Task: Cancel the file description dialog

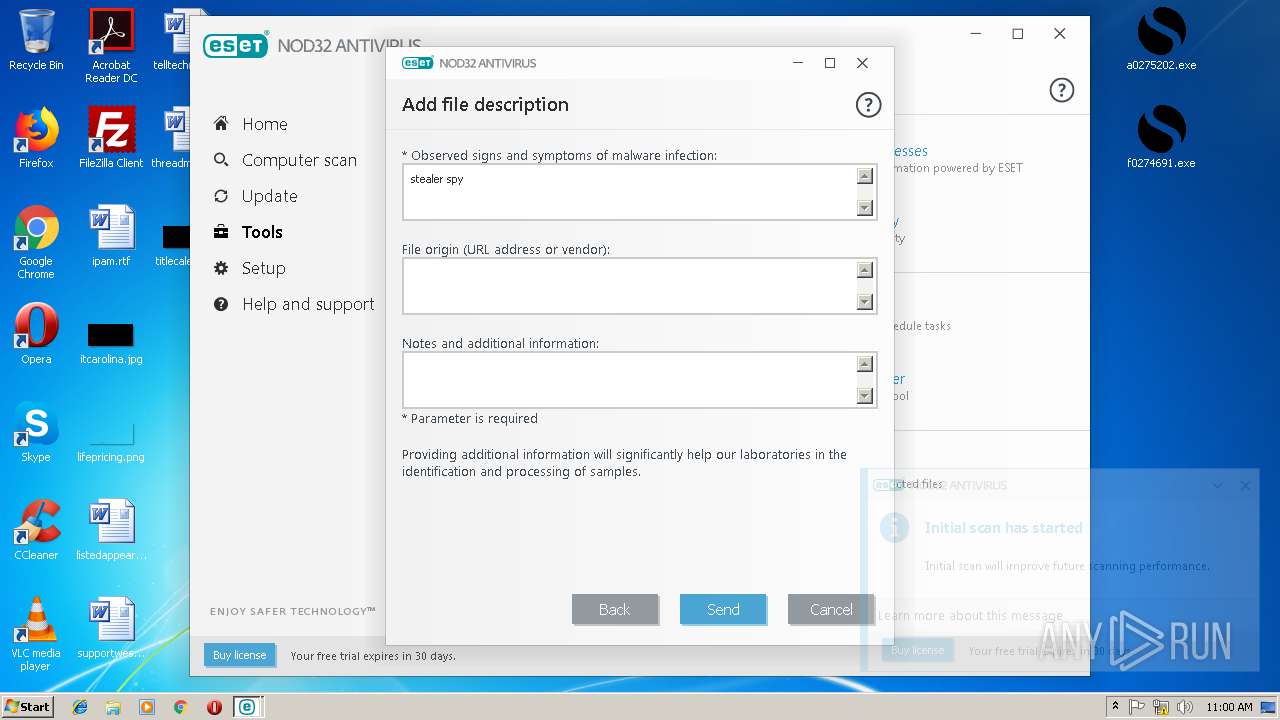Action: click(x=831, y=609)
